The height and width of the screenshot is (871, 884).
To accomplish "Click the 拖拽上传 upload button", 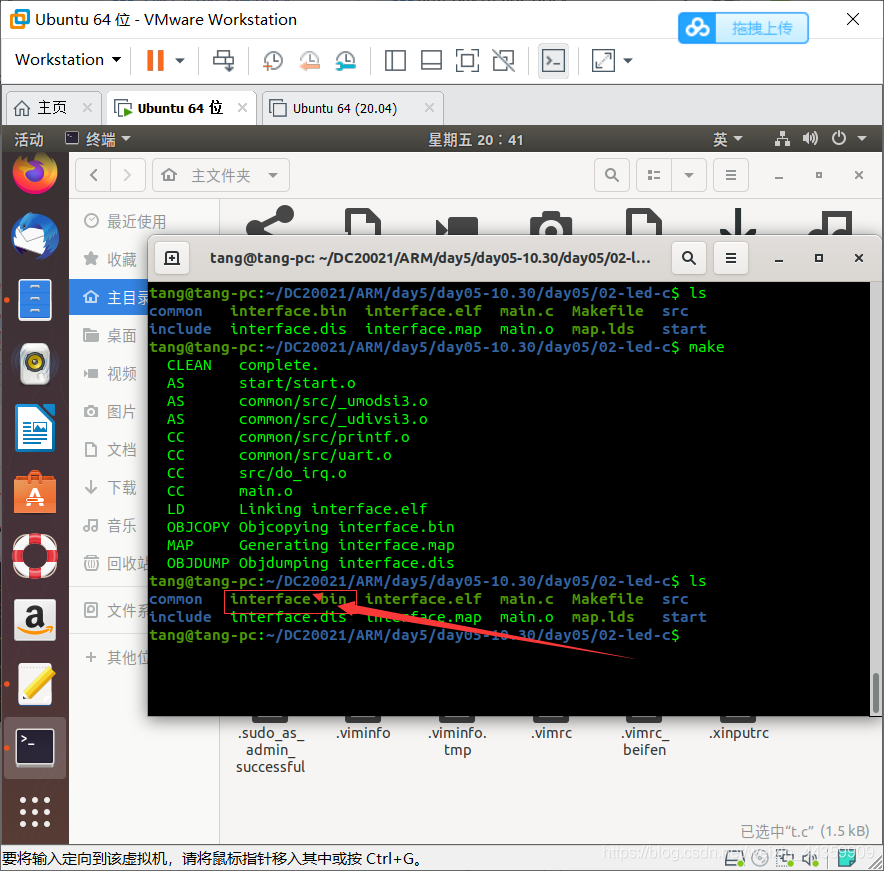I will [x=743, y=28].
